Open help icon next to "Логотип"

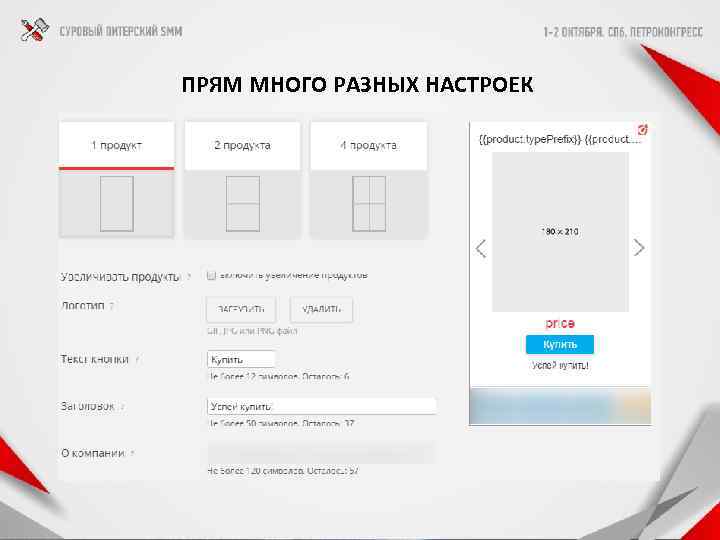click(x=112, y=306)
